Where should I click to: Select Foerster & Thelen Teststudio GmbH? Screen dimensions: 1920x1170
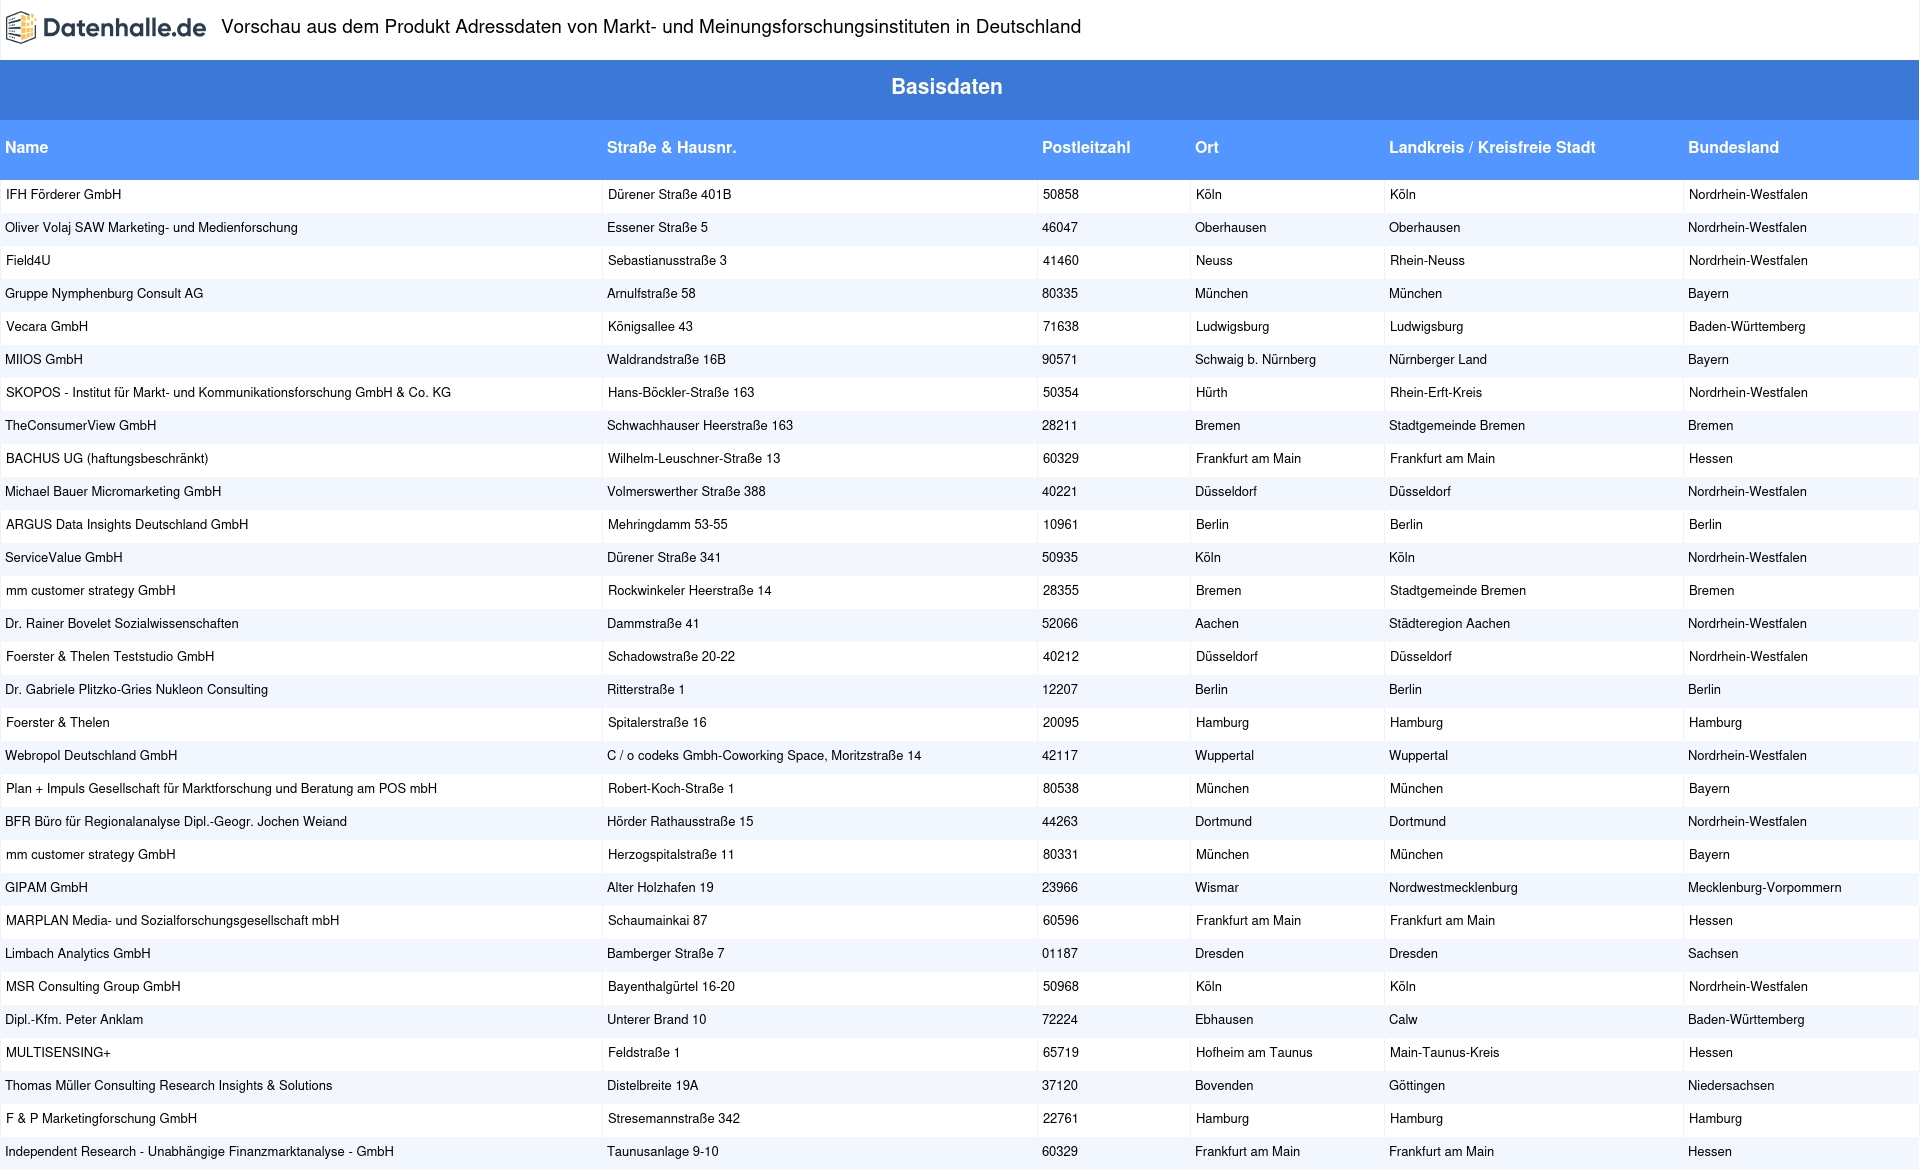tap(110, 657)
